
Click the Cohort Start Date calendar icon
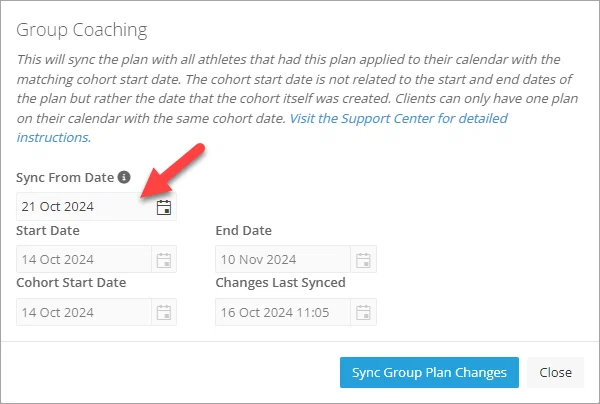click(x=164, y=312)
